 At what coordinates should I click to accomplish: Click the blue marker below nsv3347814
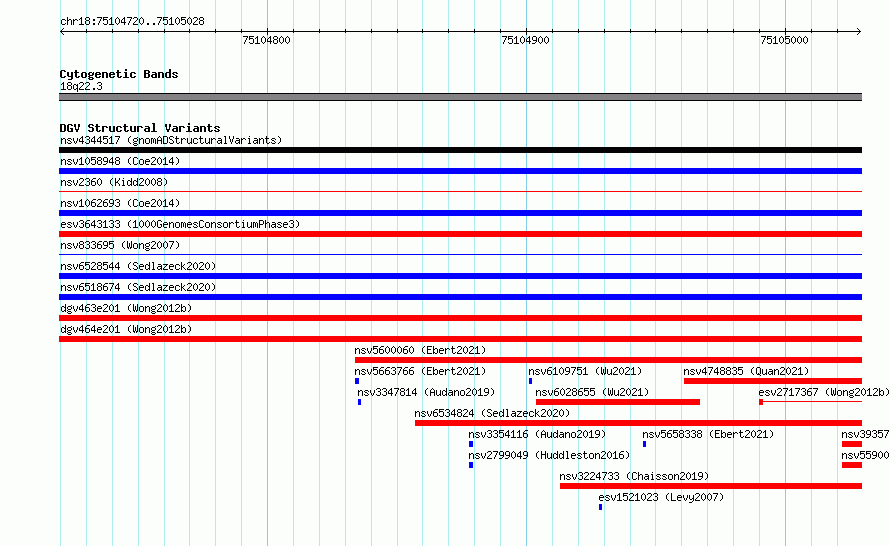pyautogui.click(x=359, y=402)
